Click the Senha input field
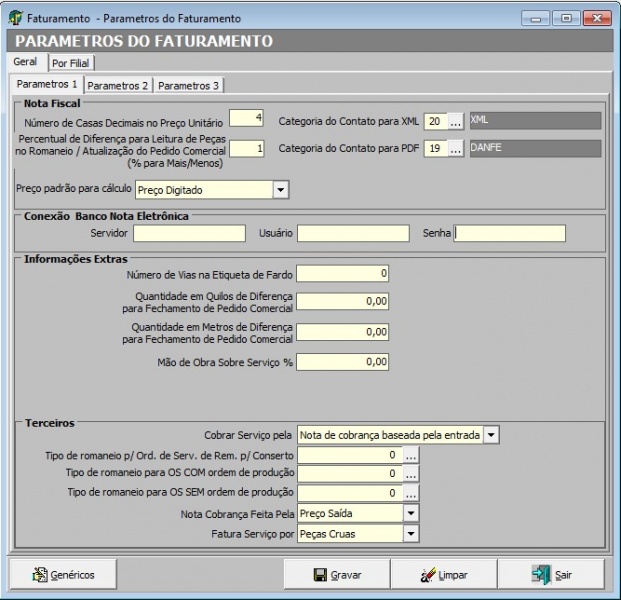 [510, 233]
